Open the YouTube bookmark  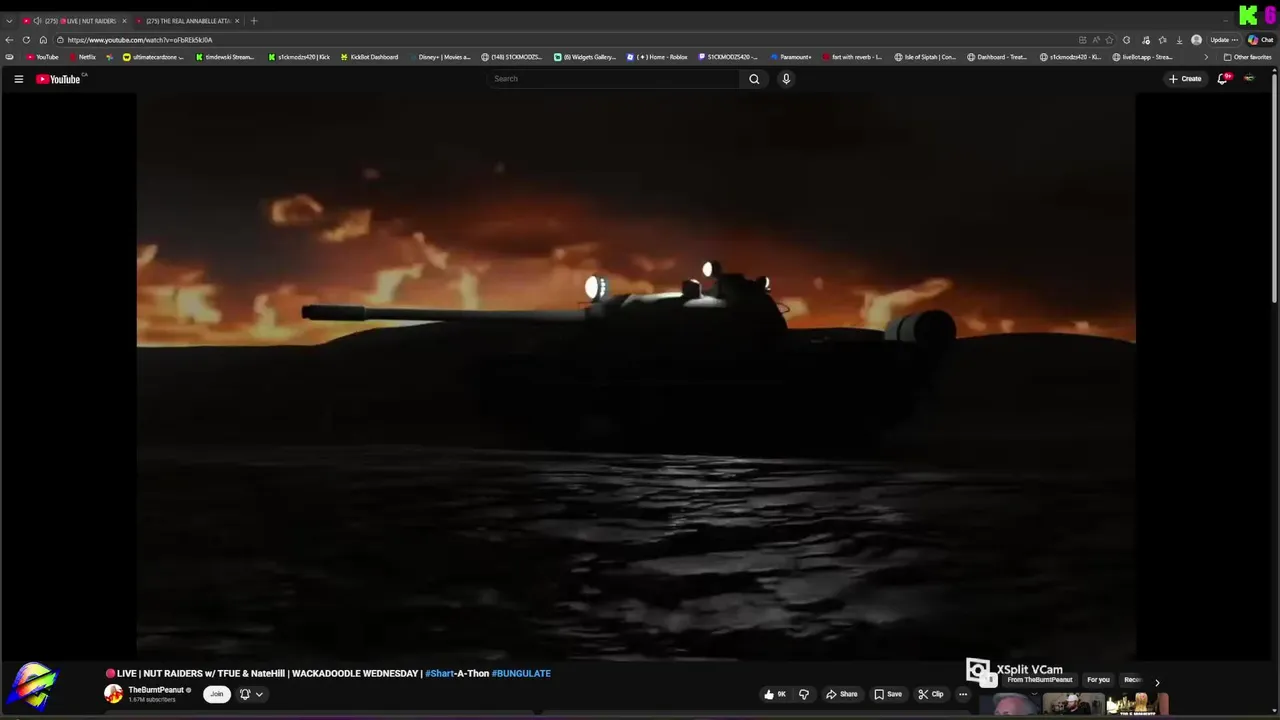click(42, 57)
